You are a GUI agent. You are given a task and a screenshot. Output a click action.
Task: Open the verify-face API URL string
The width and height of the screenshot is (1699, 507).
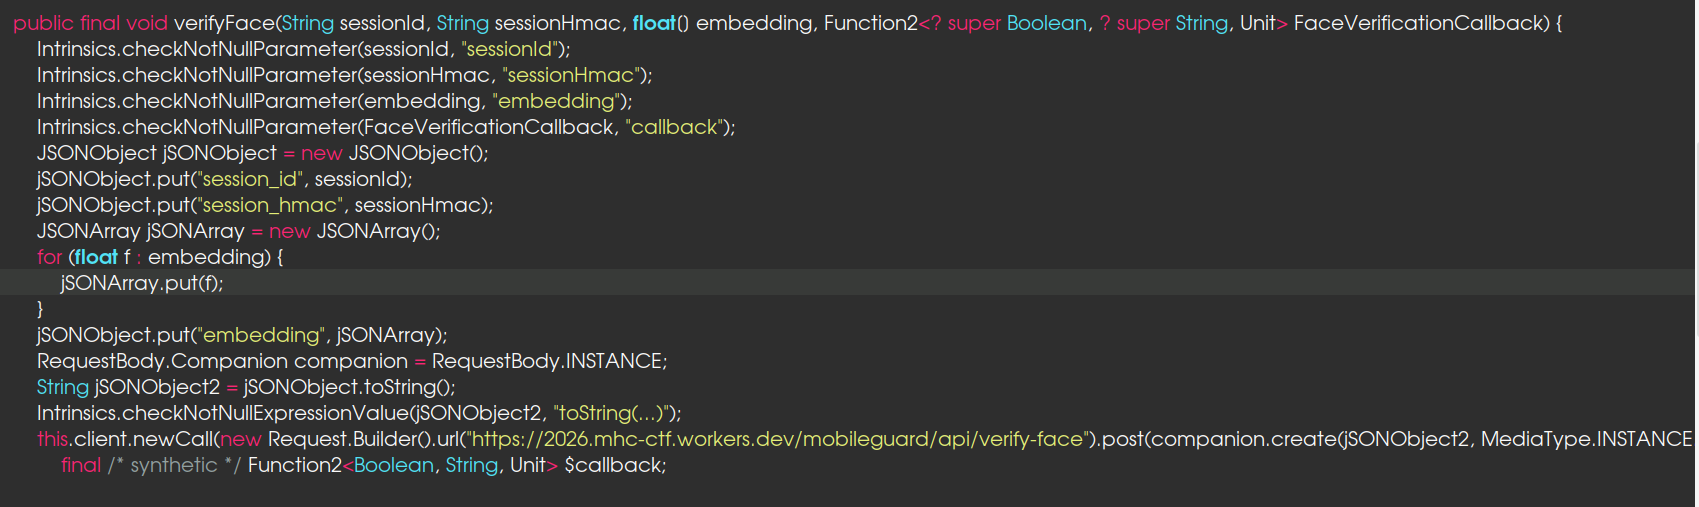pos(776,439)
